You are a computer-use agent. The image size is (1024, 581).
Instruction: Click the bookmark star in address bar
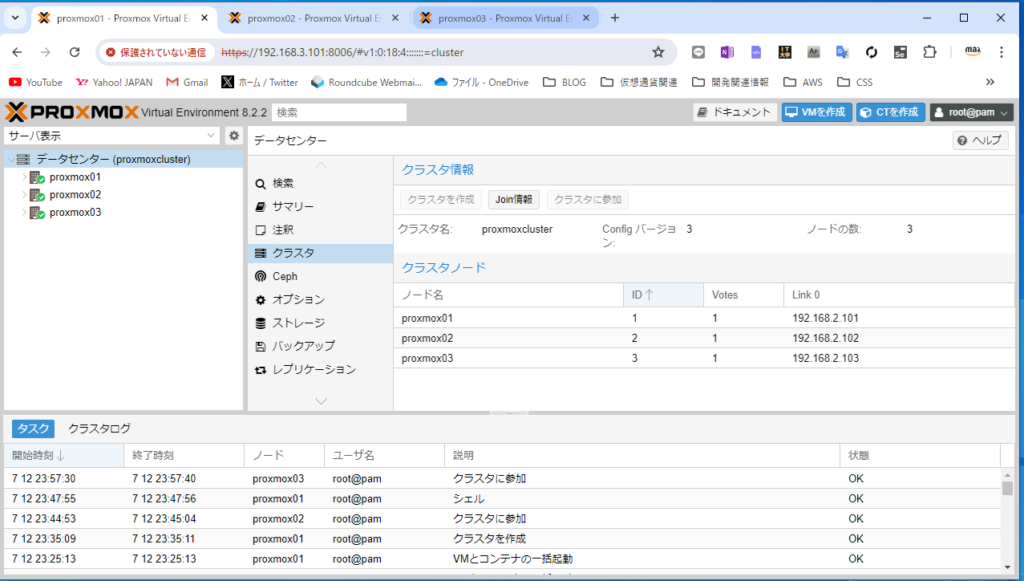(658, 52)
